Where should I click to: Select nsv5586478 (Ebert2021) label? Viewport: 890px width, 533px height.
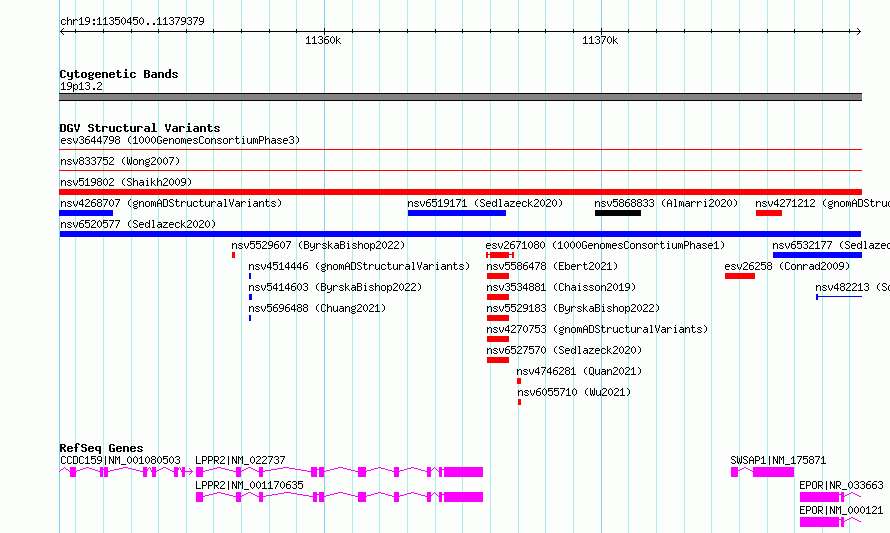pos(552,266)
